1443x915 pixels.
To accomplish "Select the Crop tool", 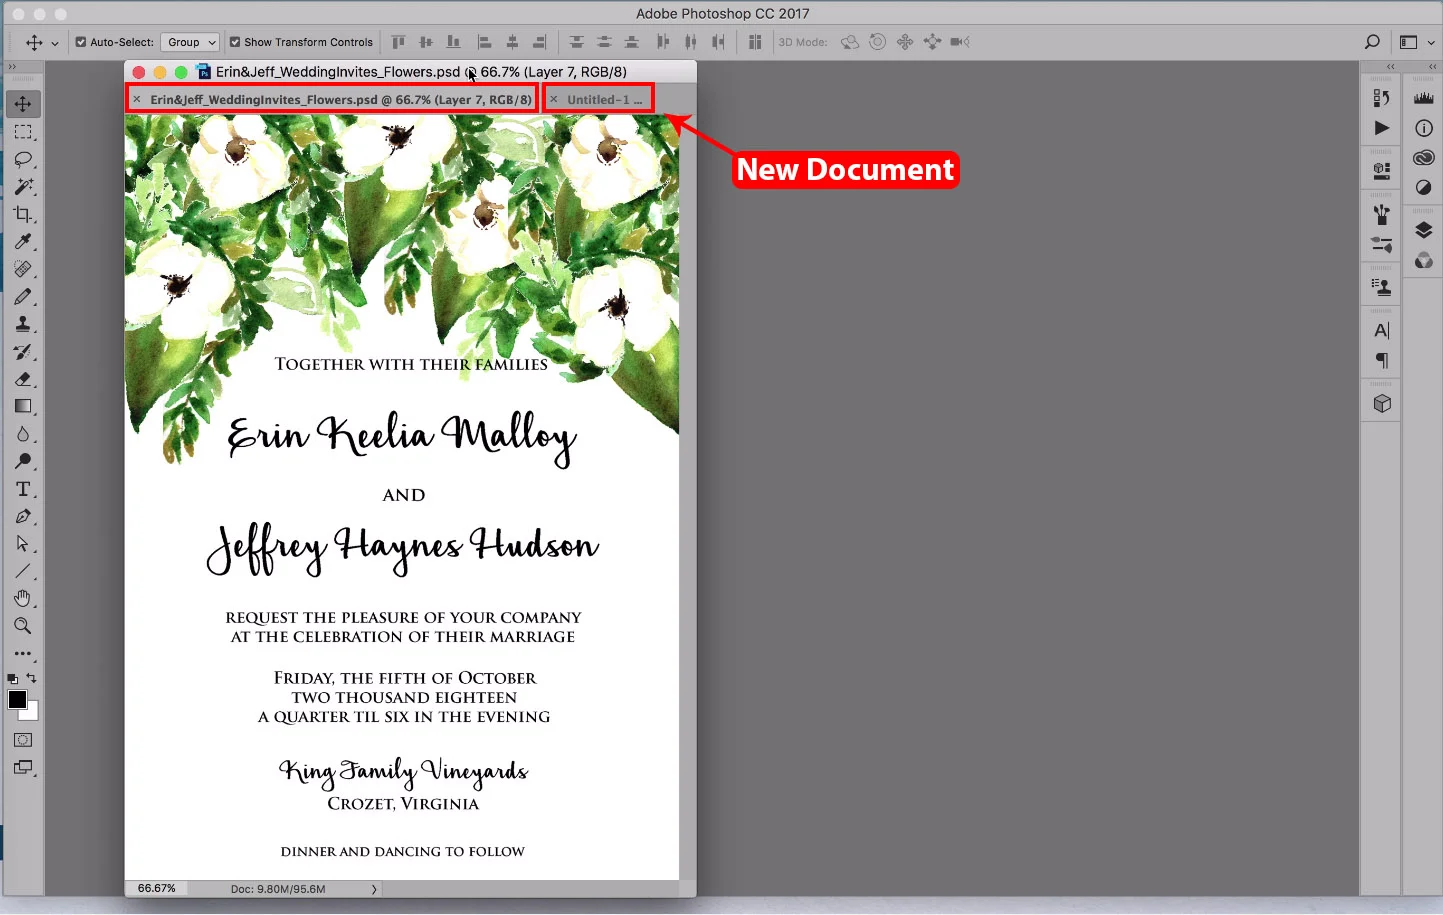I will click(x=23, y=214).
